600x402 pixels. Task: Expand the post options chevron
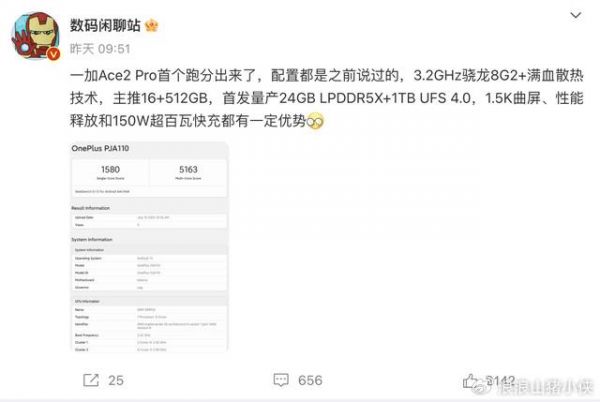pyautogui.click(x=576, y=15)
